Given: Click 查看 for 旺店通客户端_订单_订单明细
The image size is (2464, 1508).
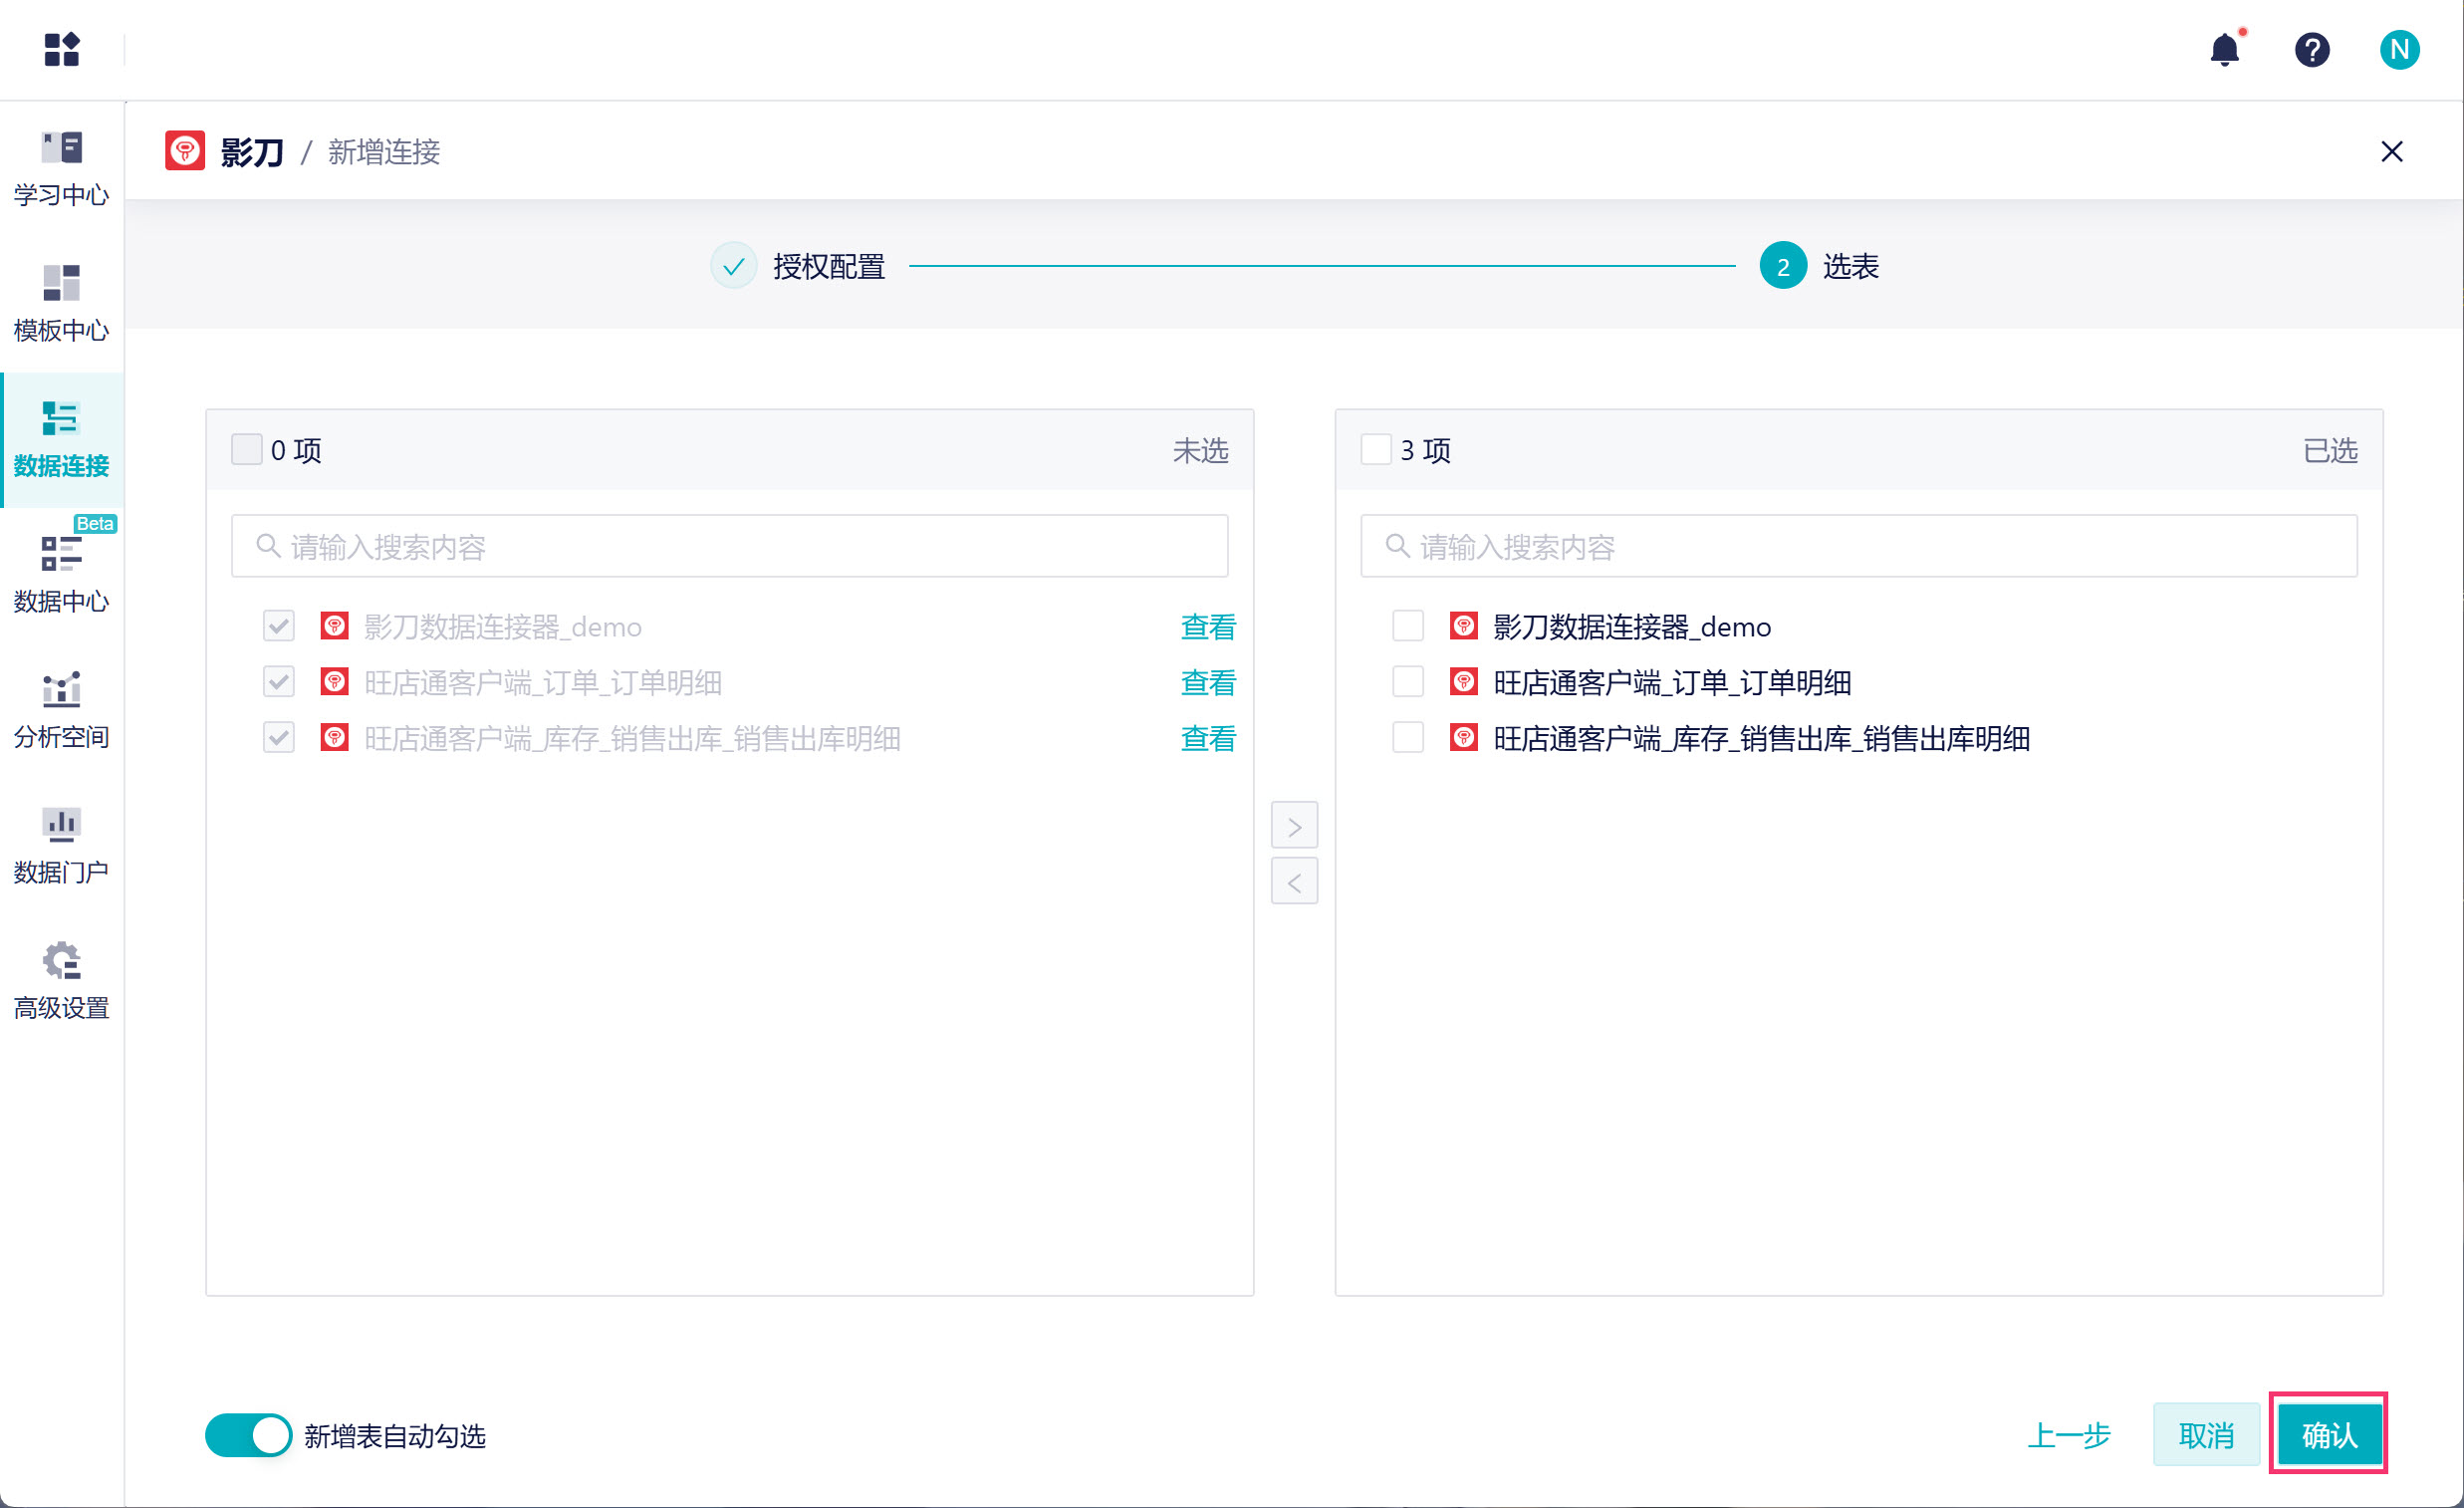Looking at the screenshot, I should tap(1208, 683).
